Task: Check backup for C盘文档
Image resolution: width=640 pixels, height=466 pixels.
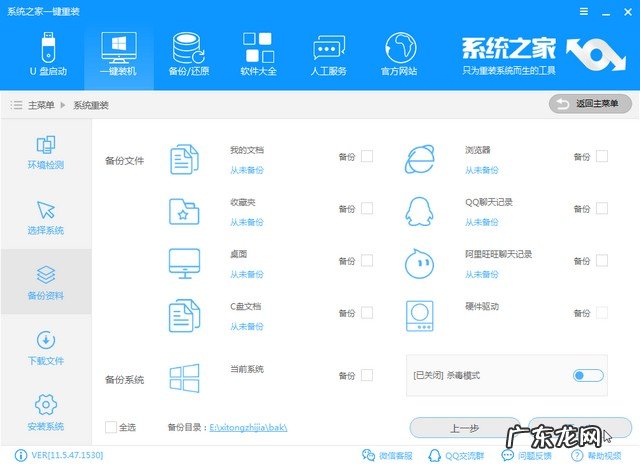Action: pyautogui.click(x=367, y=313)
